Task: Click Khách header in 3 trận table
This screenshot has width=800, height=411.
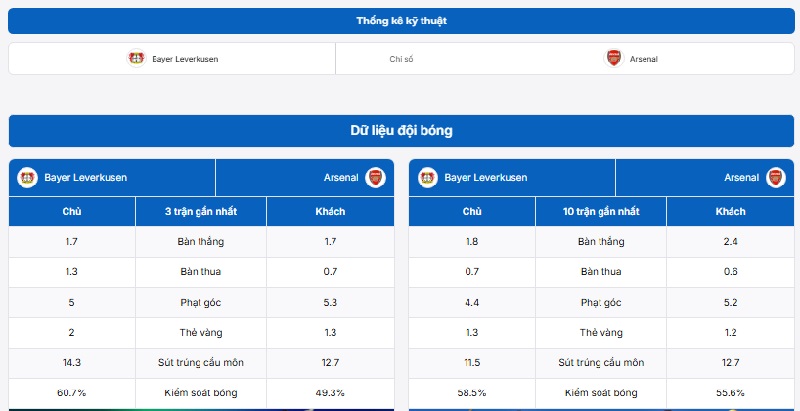Action: click(330, 211)
